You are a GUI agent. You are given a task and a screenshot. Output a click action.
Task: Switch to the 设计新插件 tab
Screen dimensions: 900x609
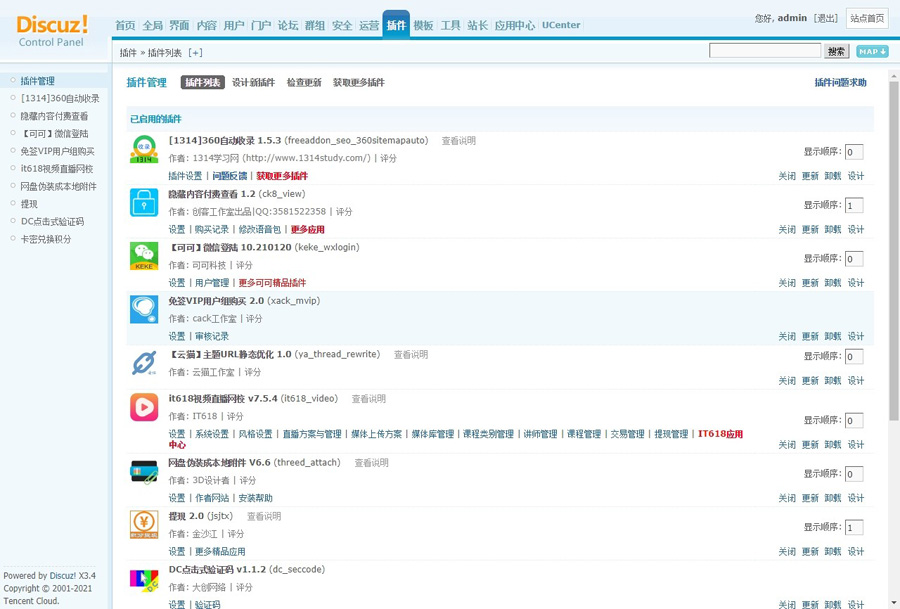tap(253, 83)
